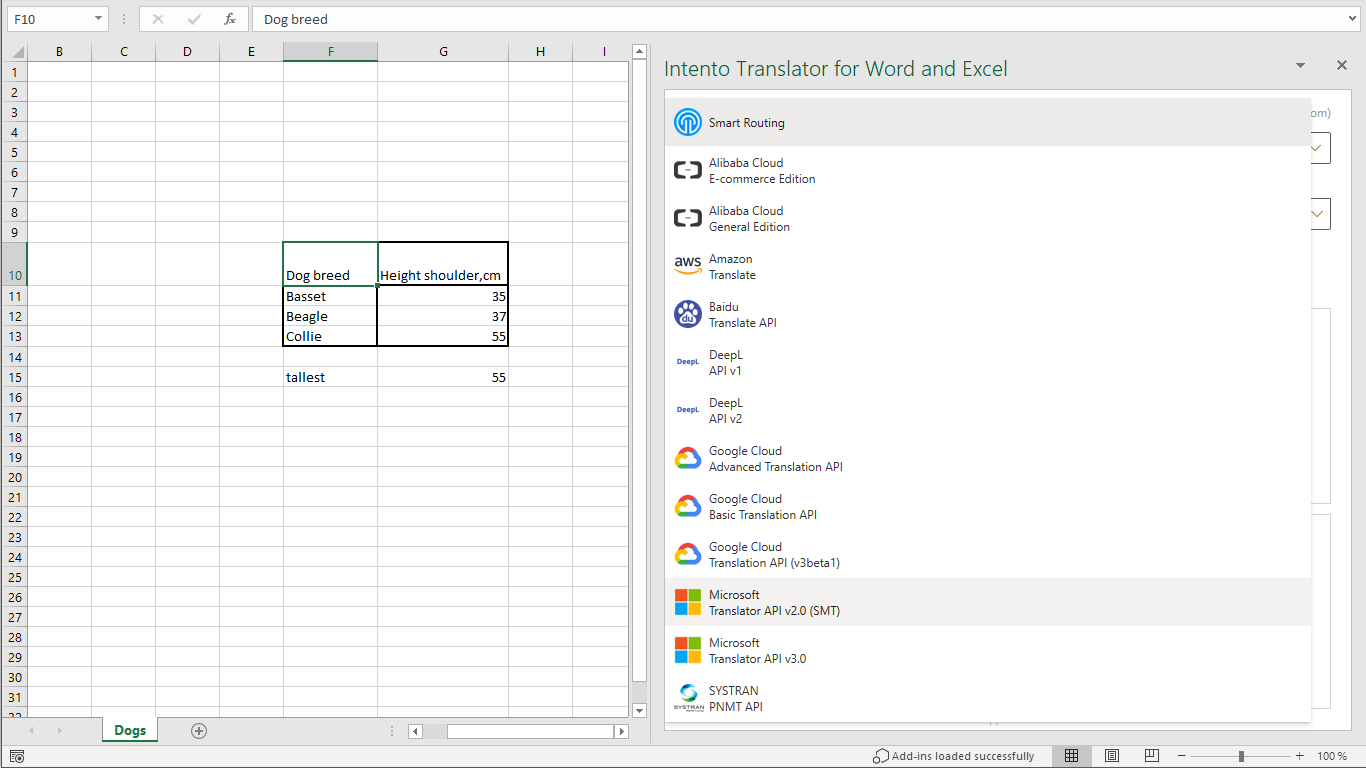Click the macro recording status bar icon
The width and height of the screenshot is (1366, 768).
click(16, 757)
